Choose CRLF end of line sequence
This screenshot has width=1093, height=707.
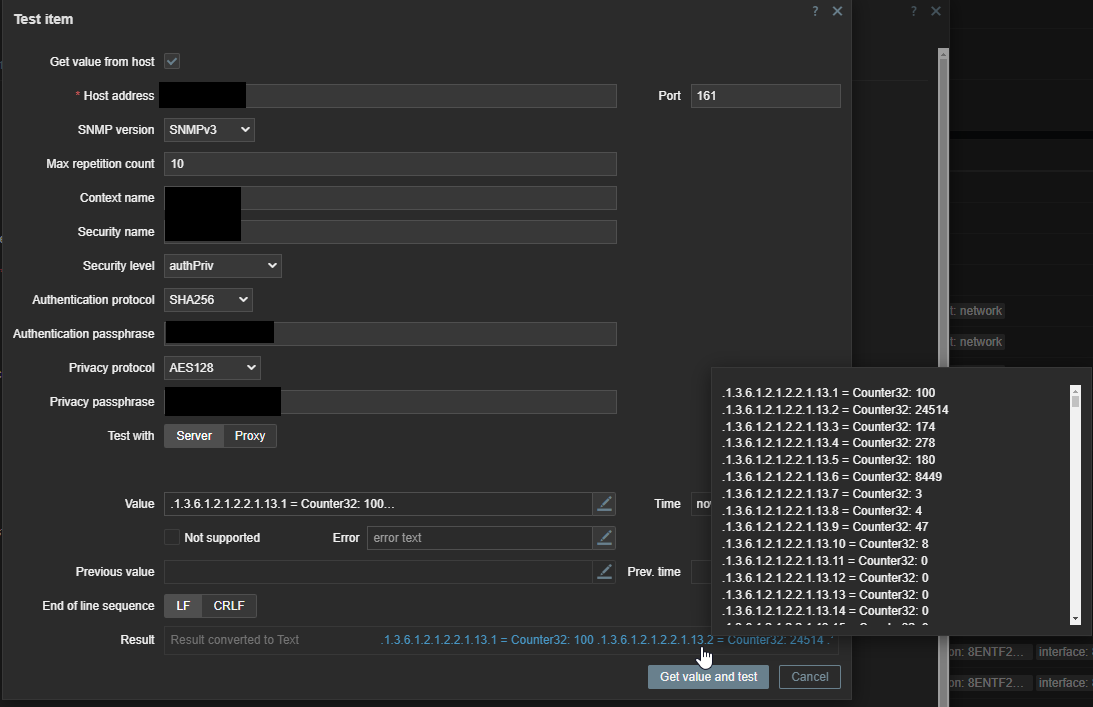point(229,606)
